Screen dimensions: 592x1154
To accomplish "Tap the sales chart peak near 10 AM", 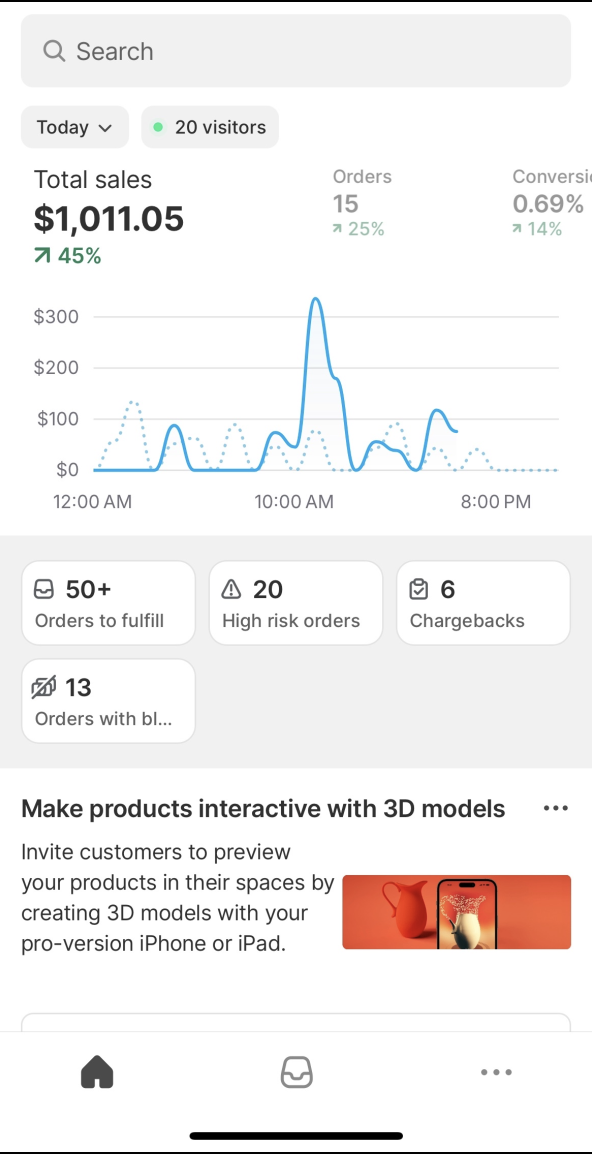I will (x=315, y=299).
